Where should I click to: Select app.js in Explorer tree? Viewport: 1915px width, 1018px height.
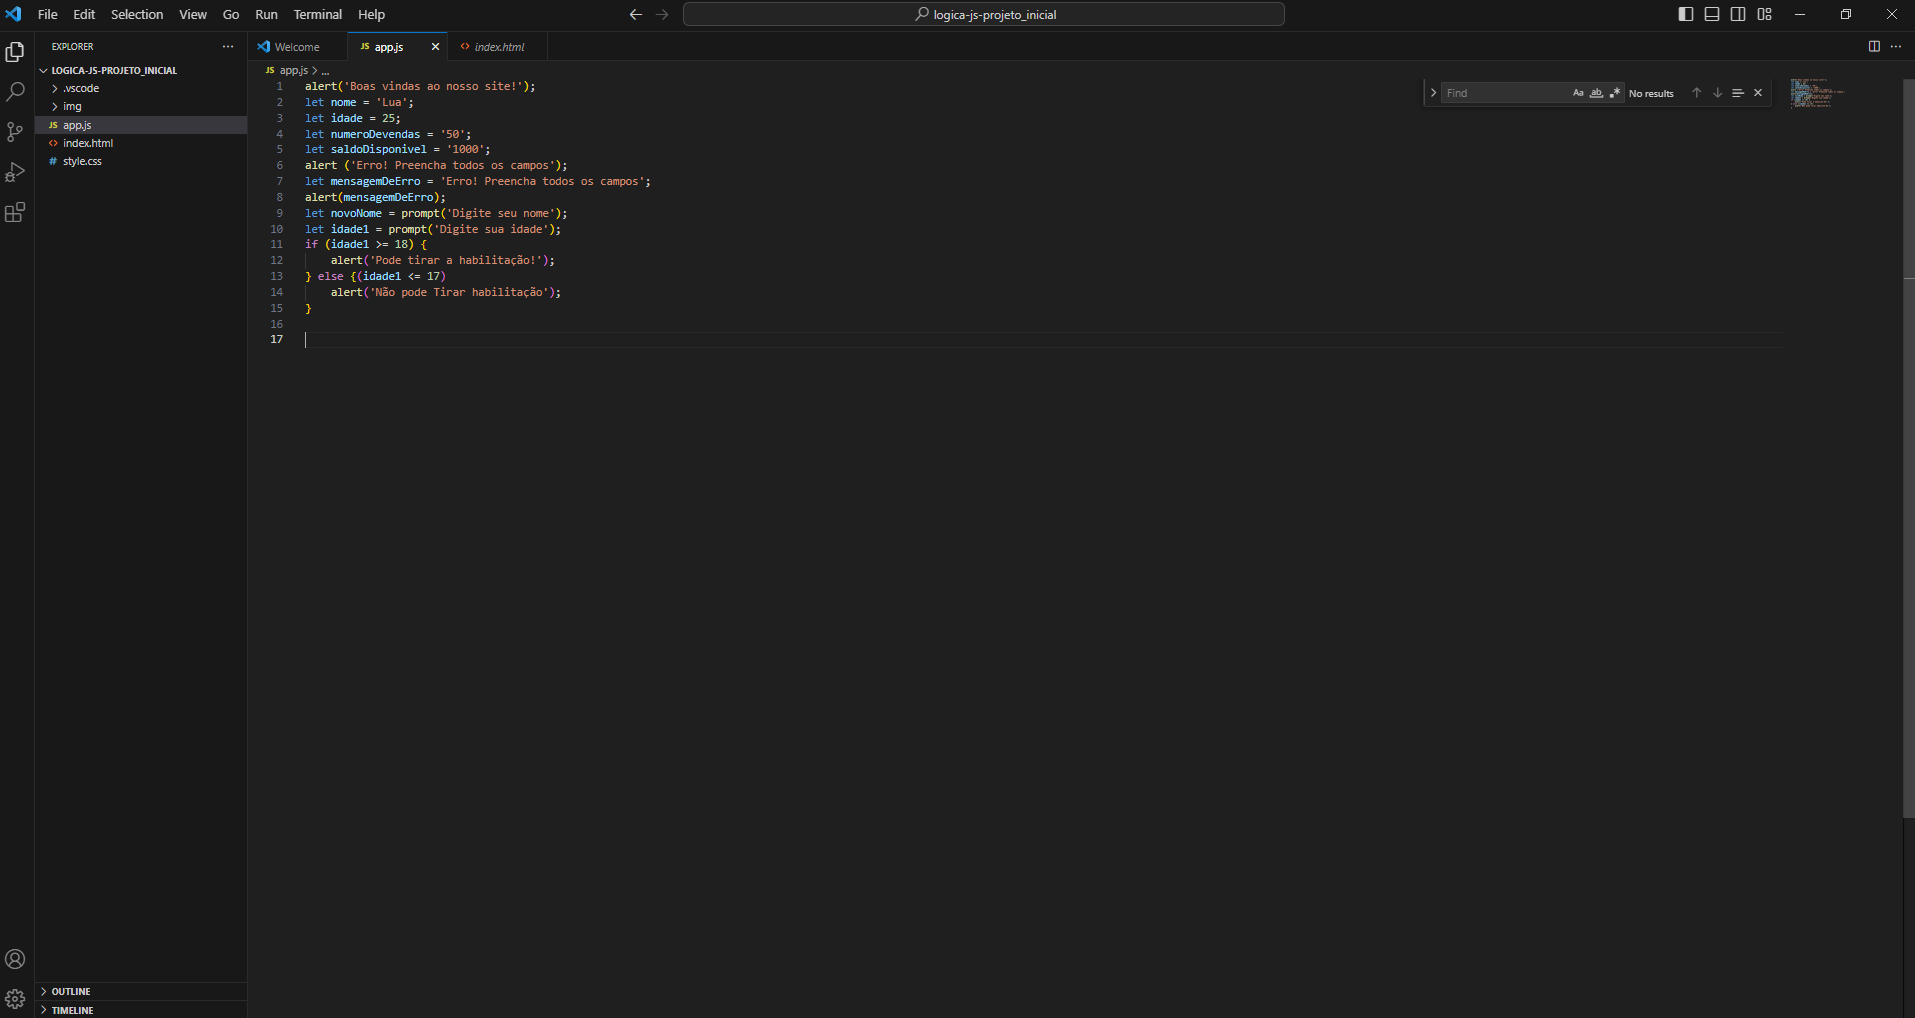click(141, 125)
